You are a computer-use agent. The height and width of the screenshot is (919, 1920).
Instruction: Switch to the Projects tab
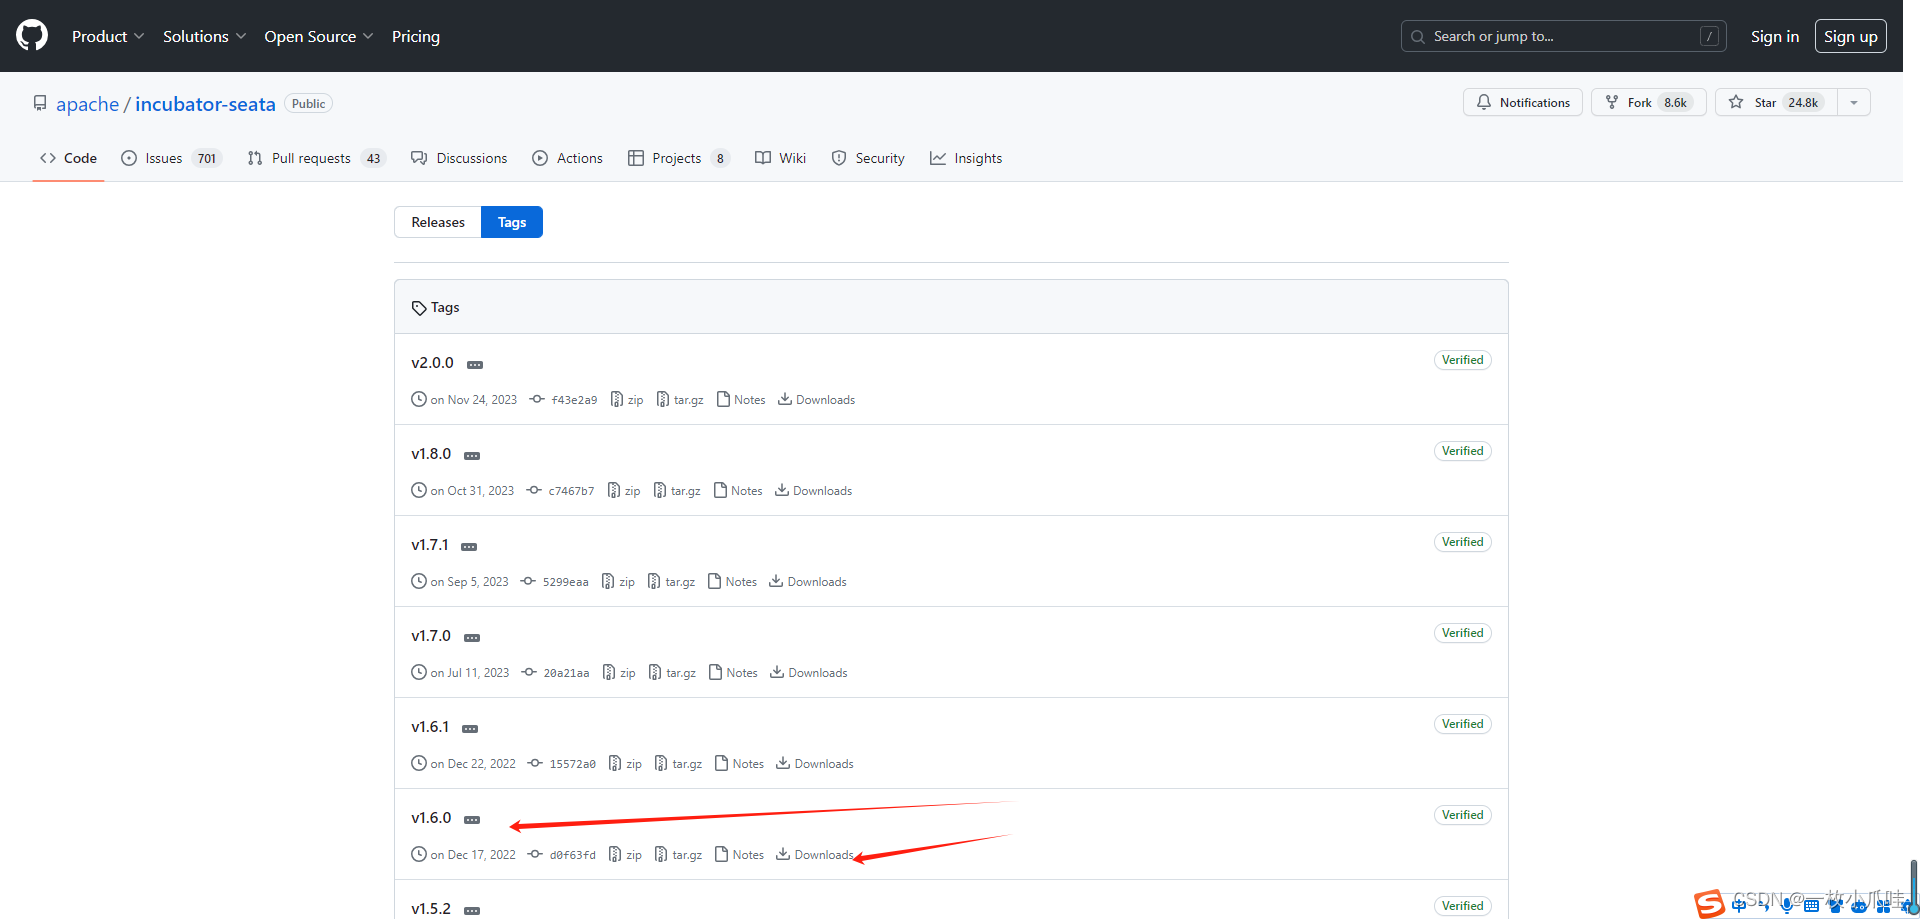point(679,158)
